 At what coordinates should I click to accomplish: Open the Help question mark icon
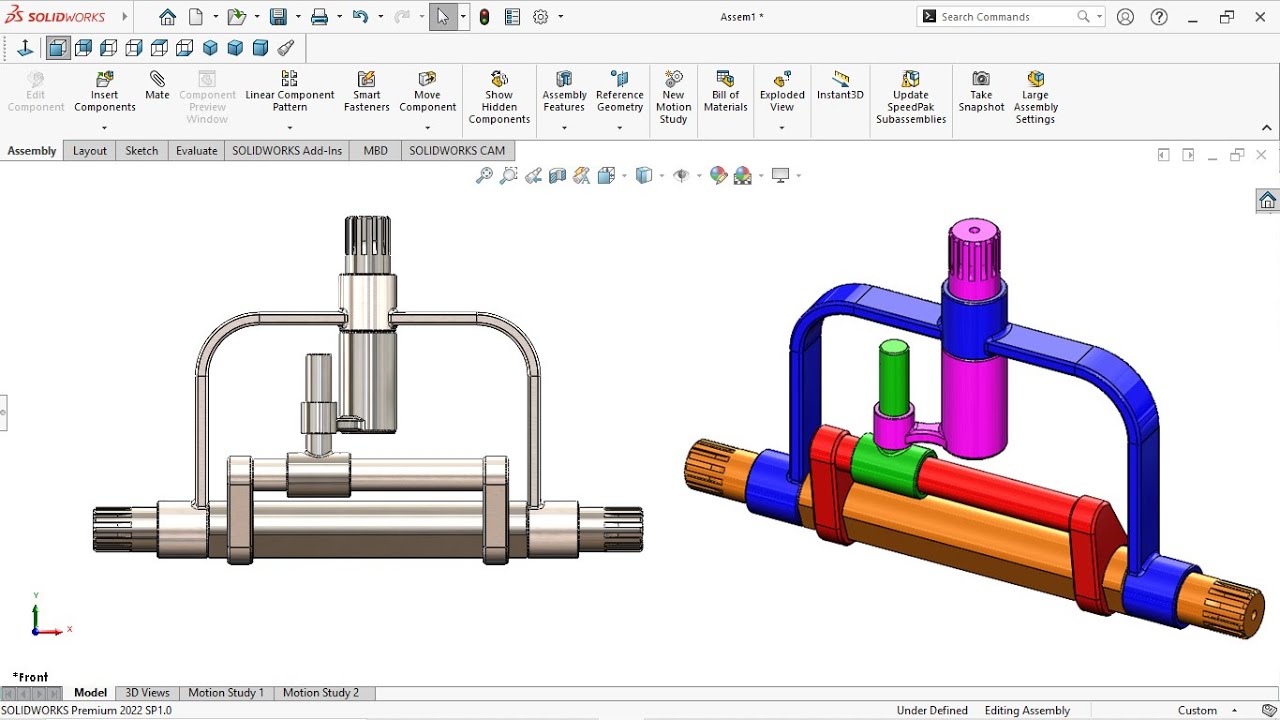click(1159, 17)
